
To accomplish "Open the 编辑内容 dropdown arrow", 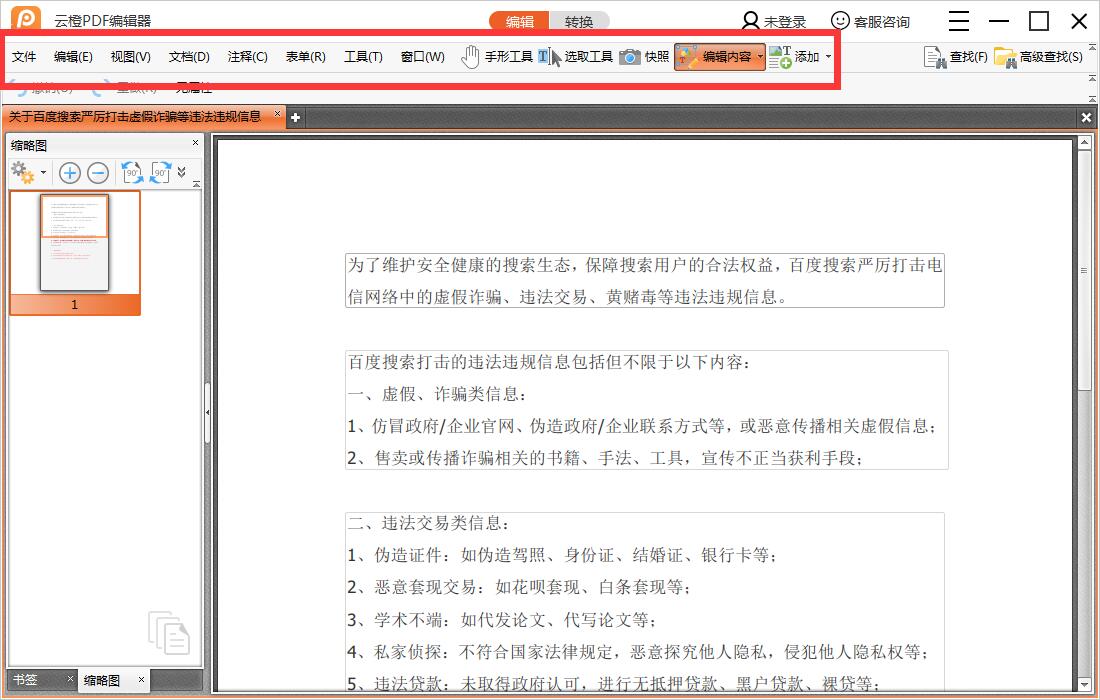I will 760,56.
